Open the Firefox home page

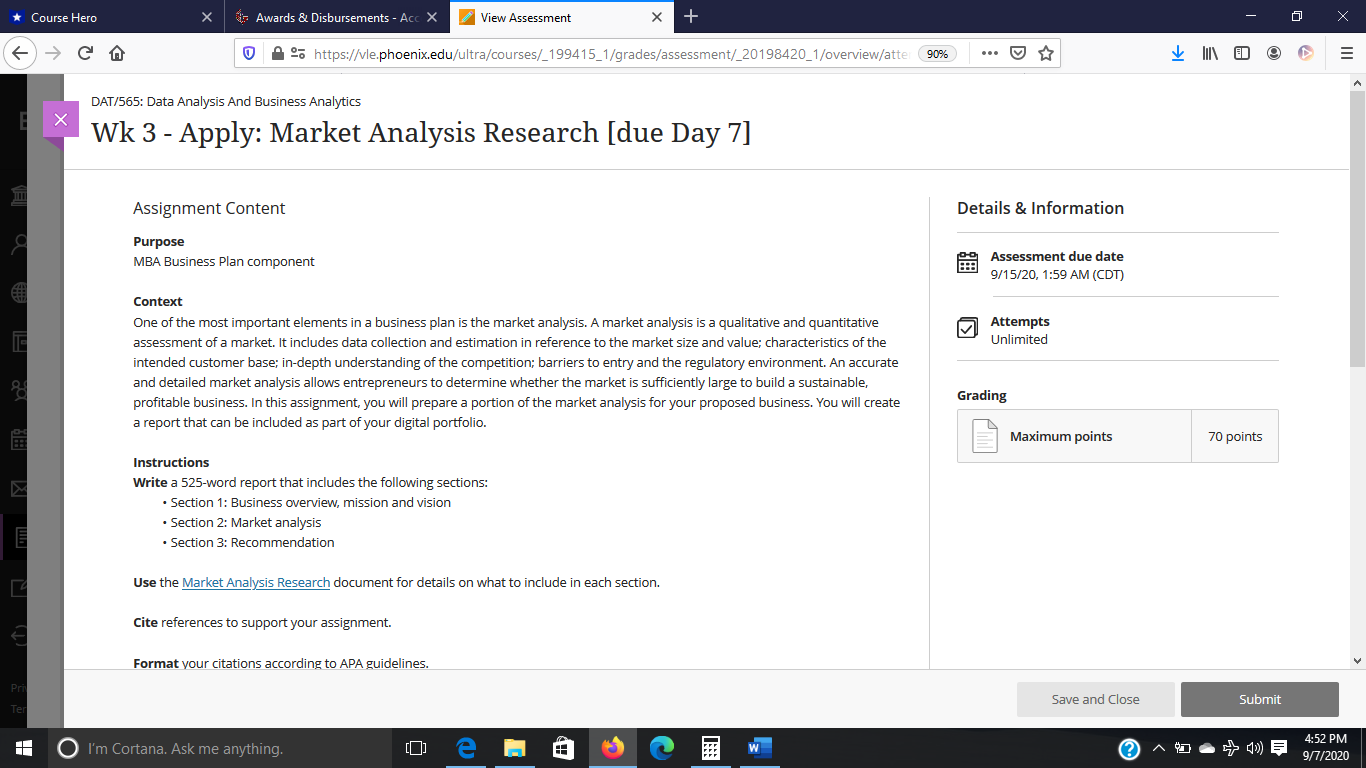click(117, 53)
